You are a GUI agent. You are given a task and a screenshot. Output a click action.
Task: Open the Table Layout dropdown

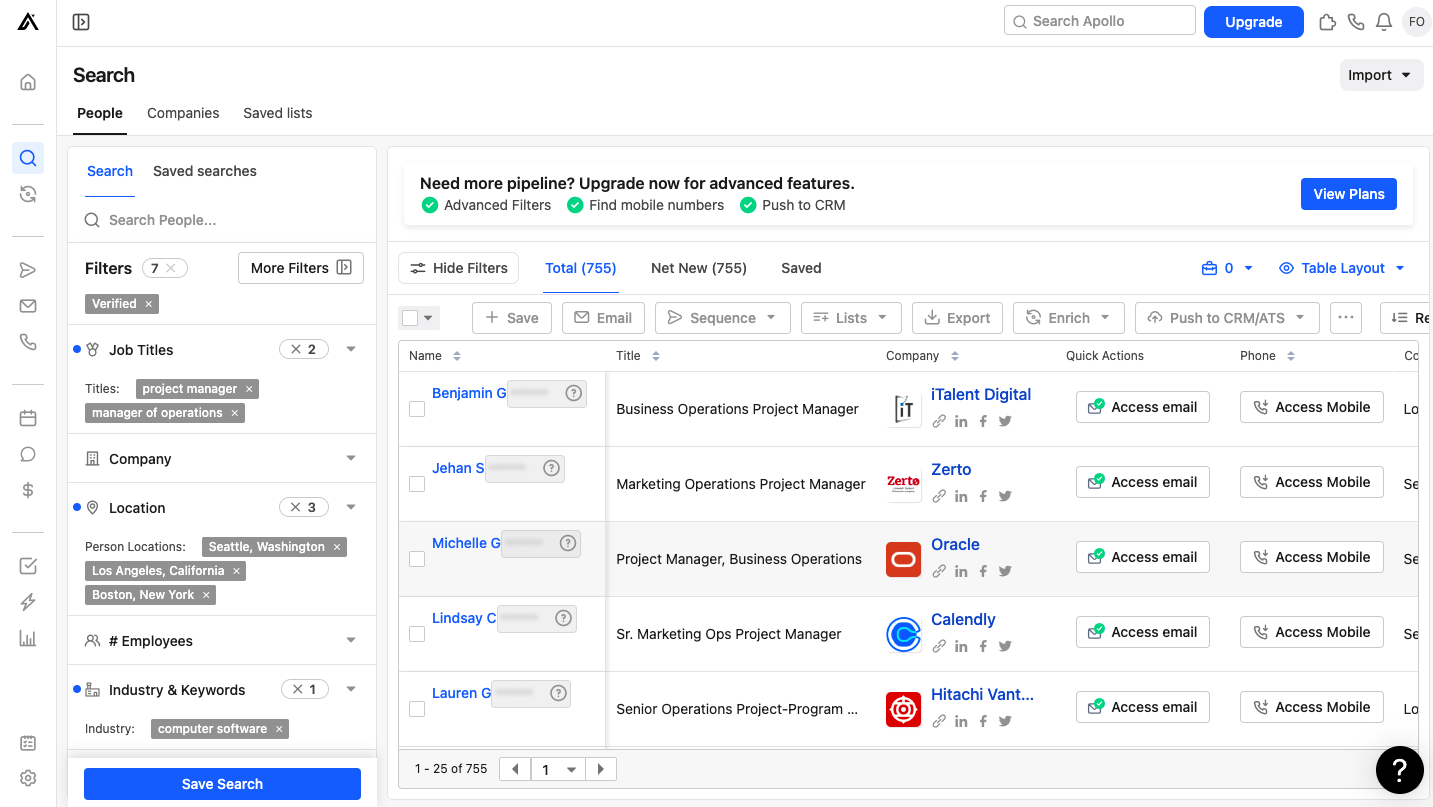pyautogui.click(x=1342, y=268)
